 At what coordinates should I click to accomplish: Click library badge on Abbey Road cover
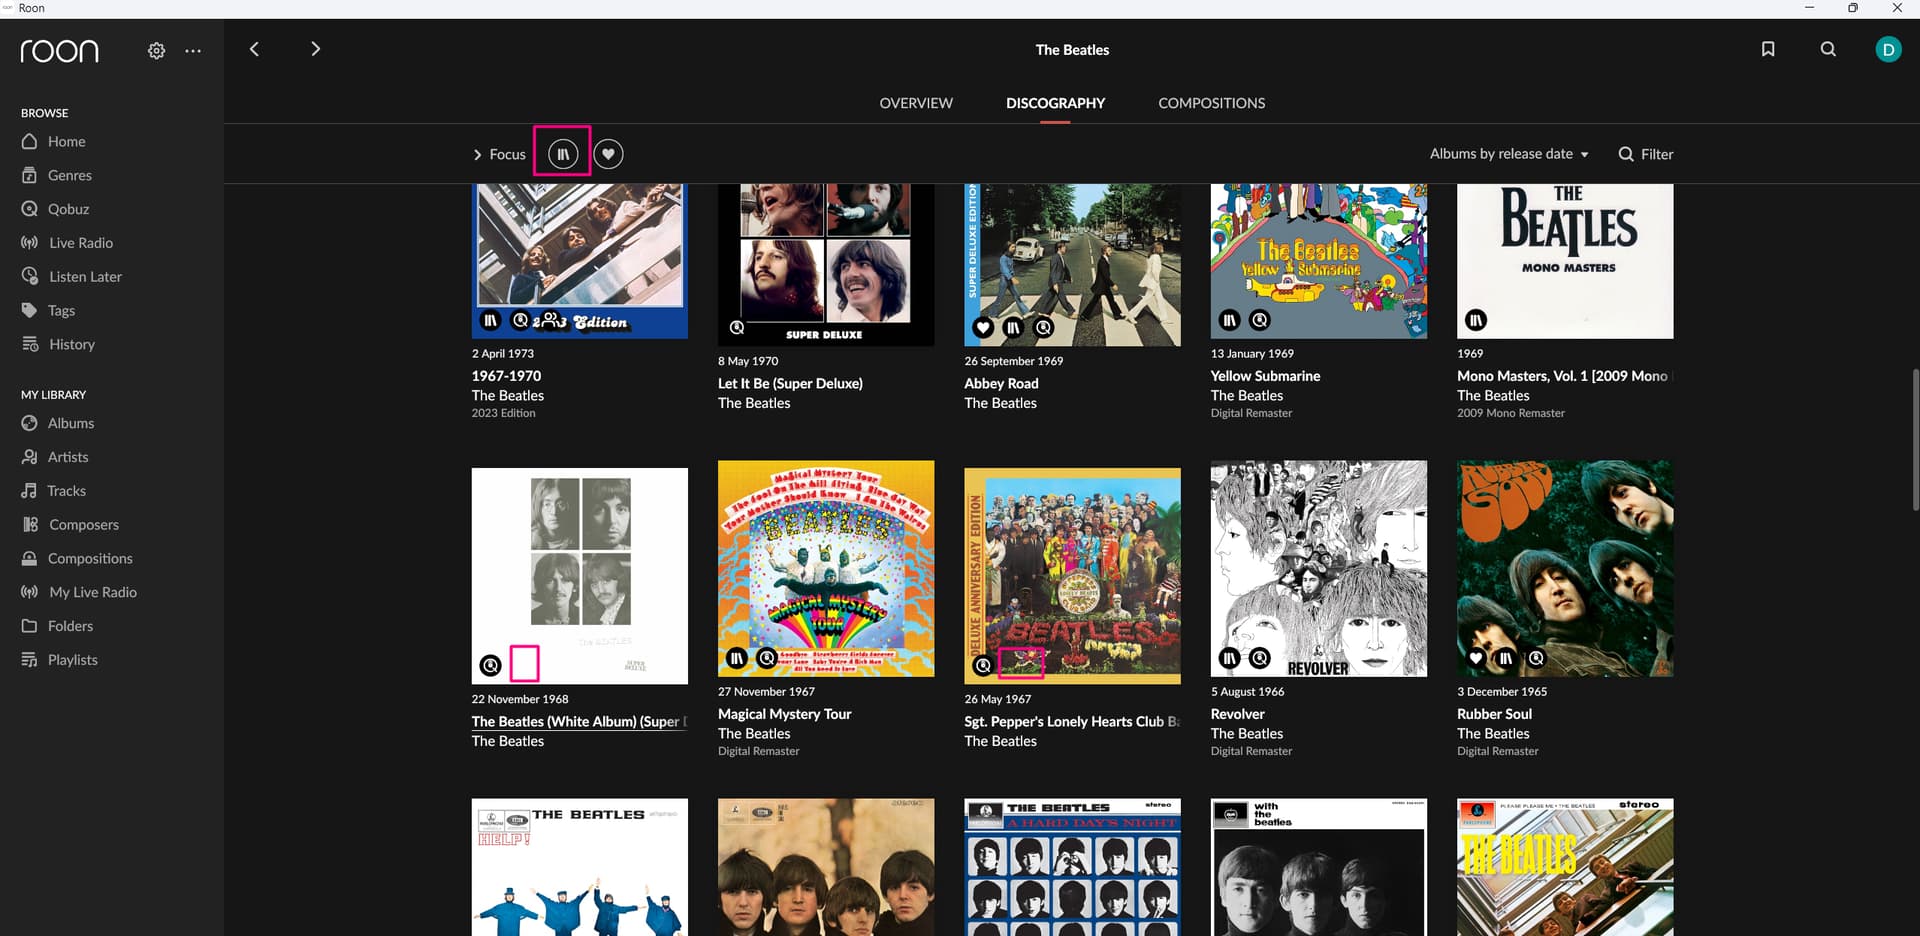pos(1013,328)
